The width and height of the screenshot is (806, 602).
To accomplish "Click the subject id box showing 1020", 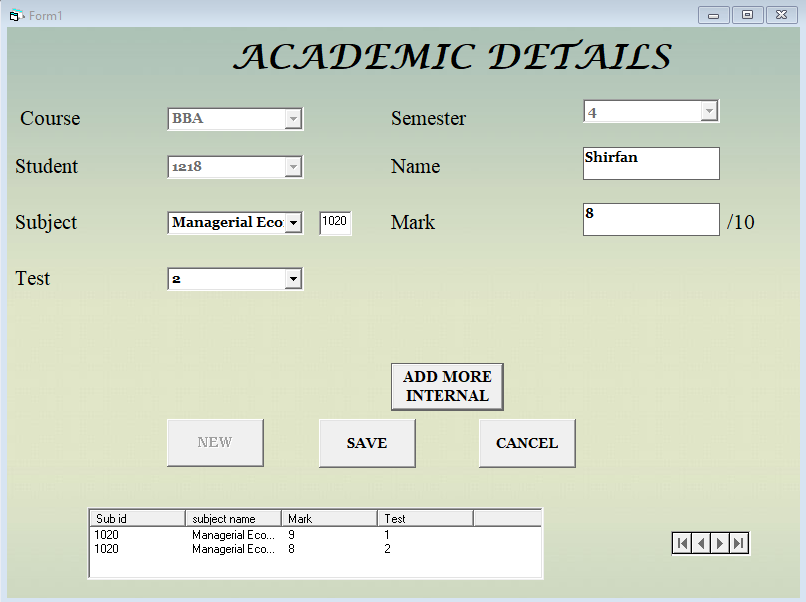I will pyautogui.click(x=335, y=223).
